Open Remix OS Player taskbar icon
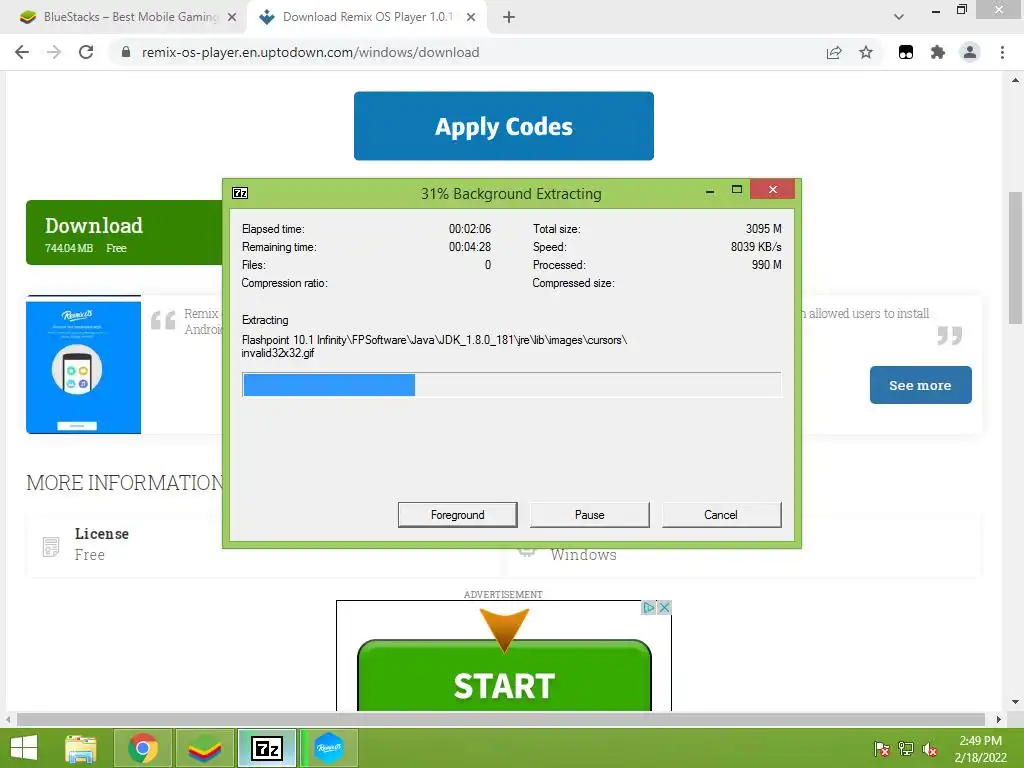1024x768 pixels. (x=328, y=748)
